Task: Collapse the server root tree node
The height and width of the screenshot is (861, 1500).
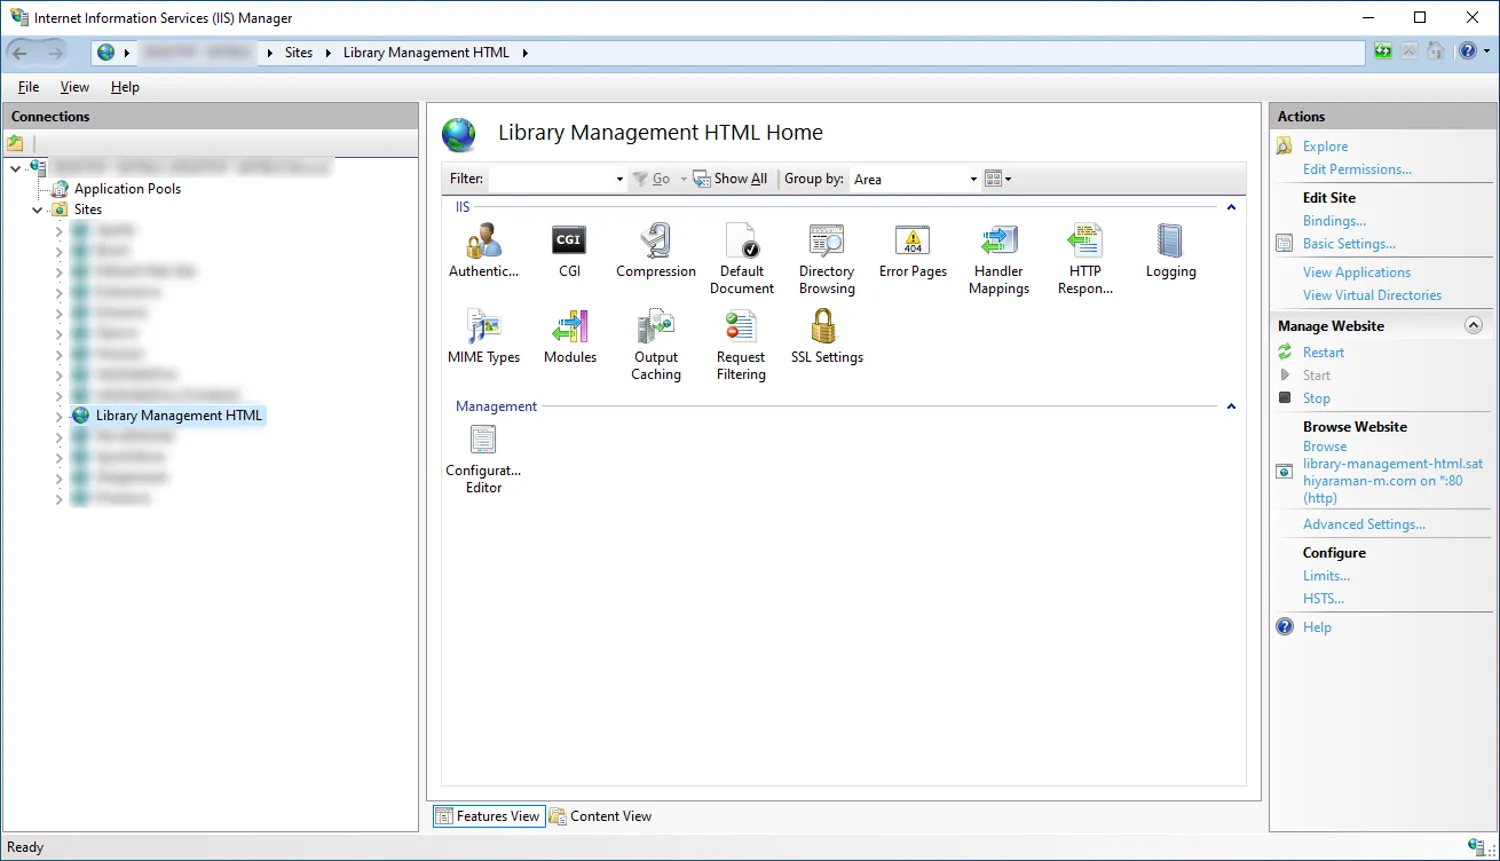Action: [15, 168]
